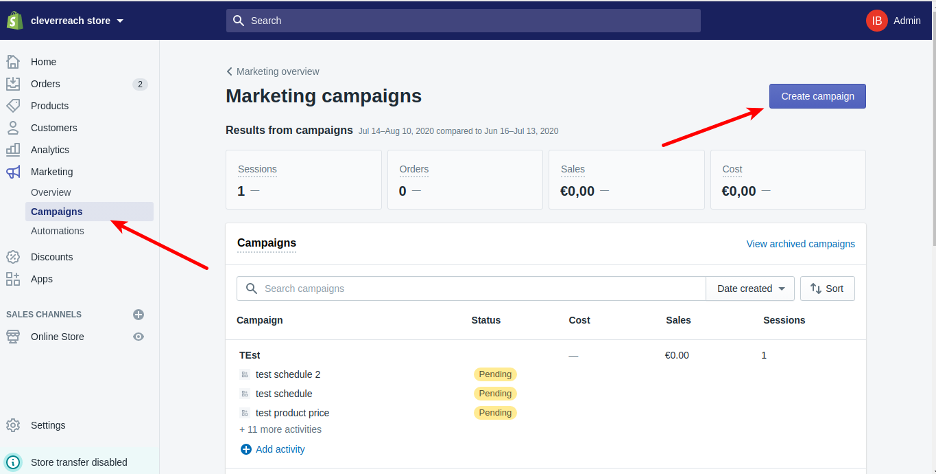
Task: Click the Home icon in sidebar
Action: (x=13, y=62)
